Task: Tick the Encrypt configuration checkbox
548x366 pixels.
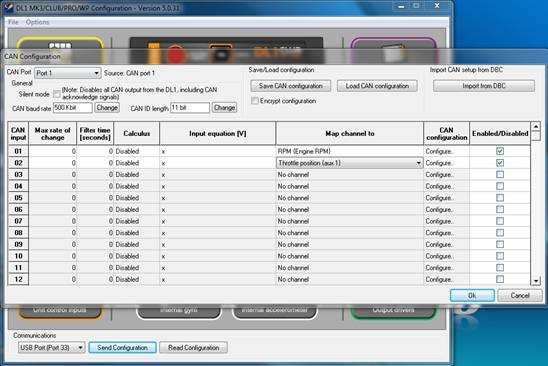Action: [x=255, y=101]
